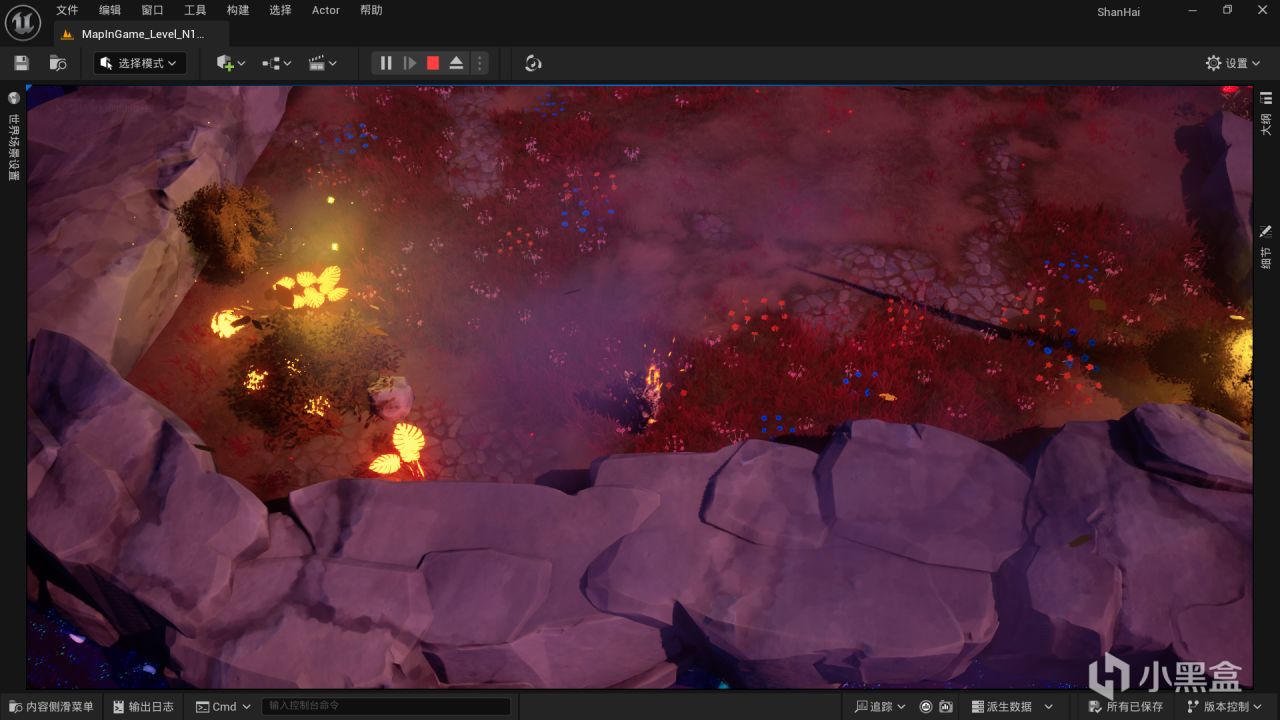The image size is (1280, 720).
Task: Click the 所有已保存 save status button
Action: (1125, 707)
